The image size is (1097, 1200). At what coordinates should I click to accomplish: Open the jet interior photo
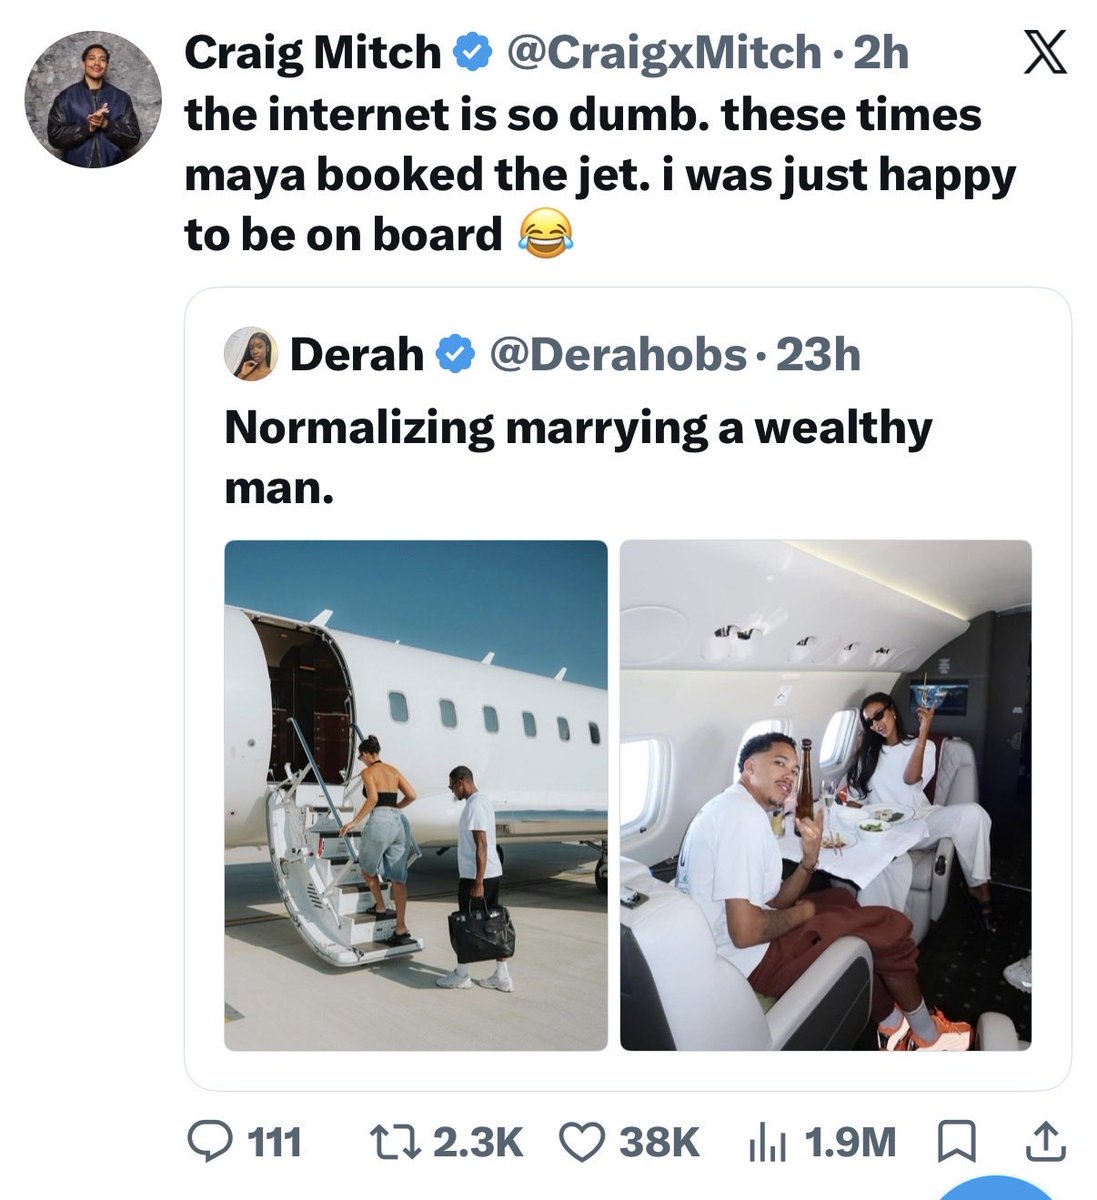[x=825, y=795]
